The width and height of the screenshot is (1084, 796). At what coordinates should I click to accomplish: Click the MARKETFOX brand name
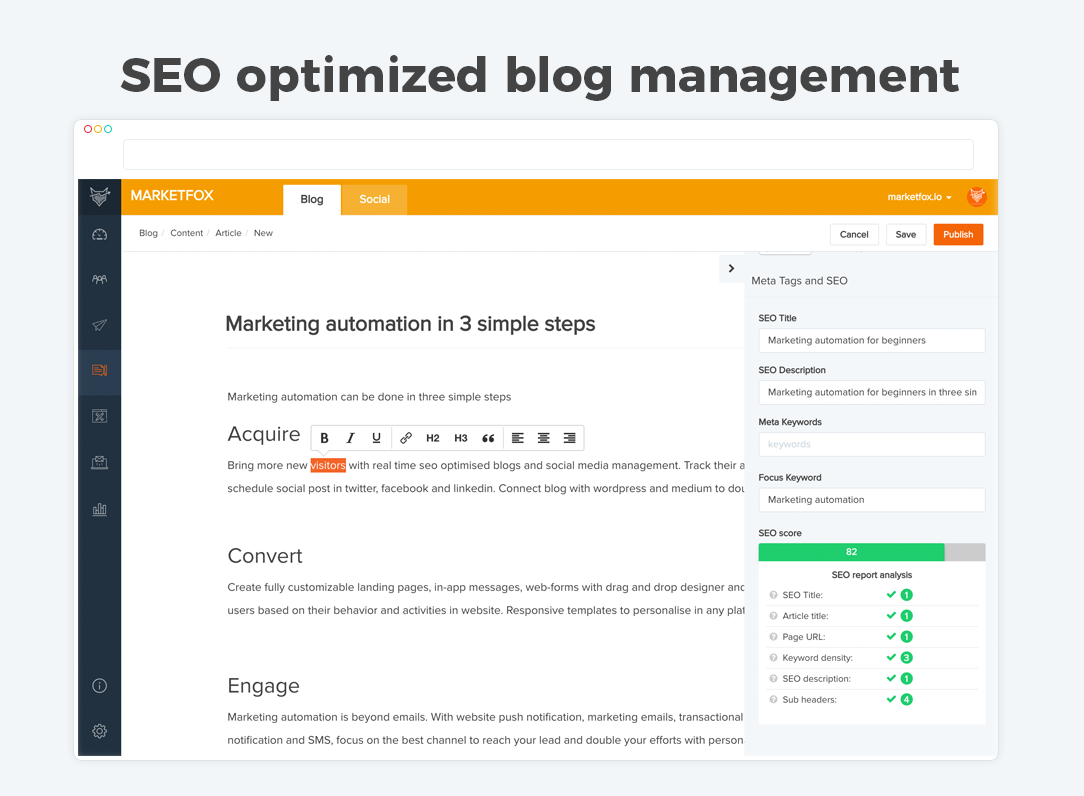coord(172,196)
